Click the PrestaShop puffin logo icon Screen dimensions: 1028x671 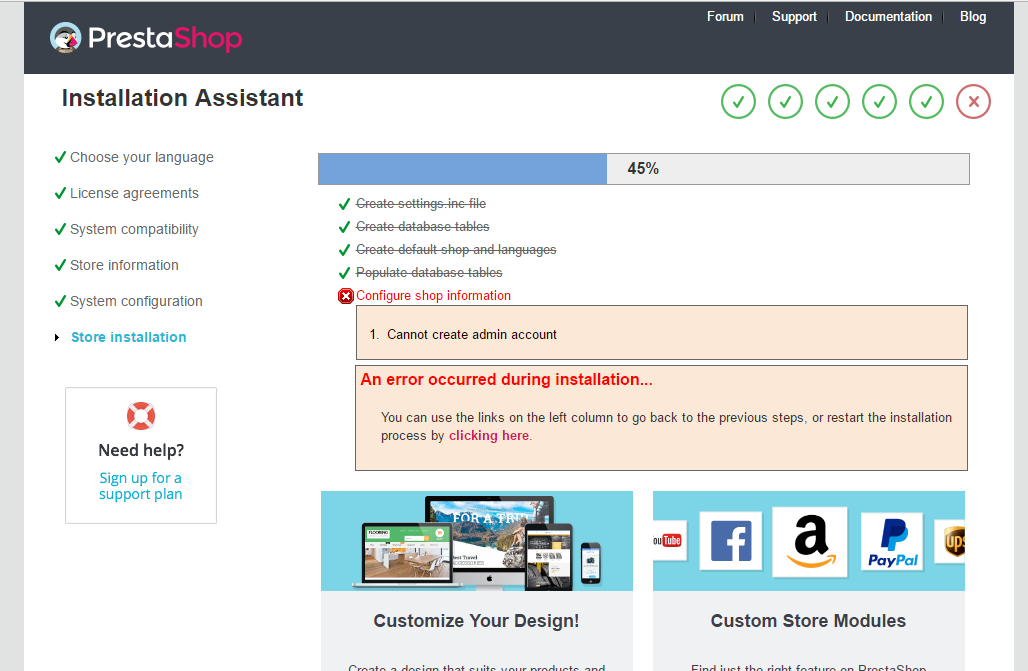coord(66,37)
